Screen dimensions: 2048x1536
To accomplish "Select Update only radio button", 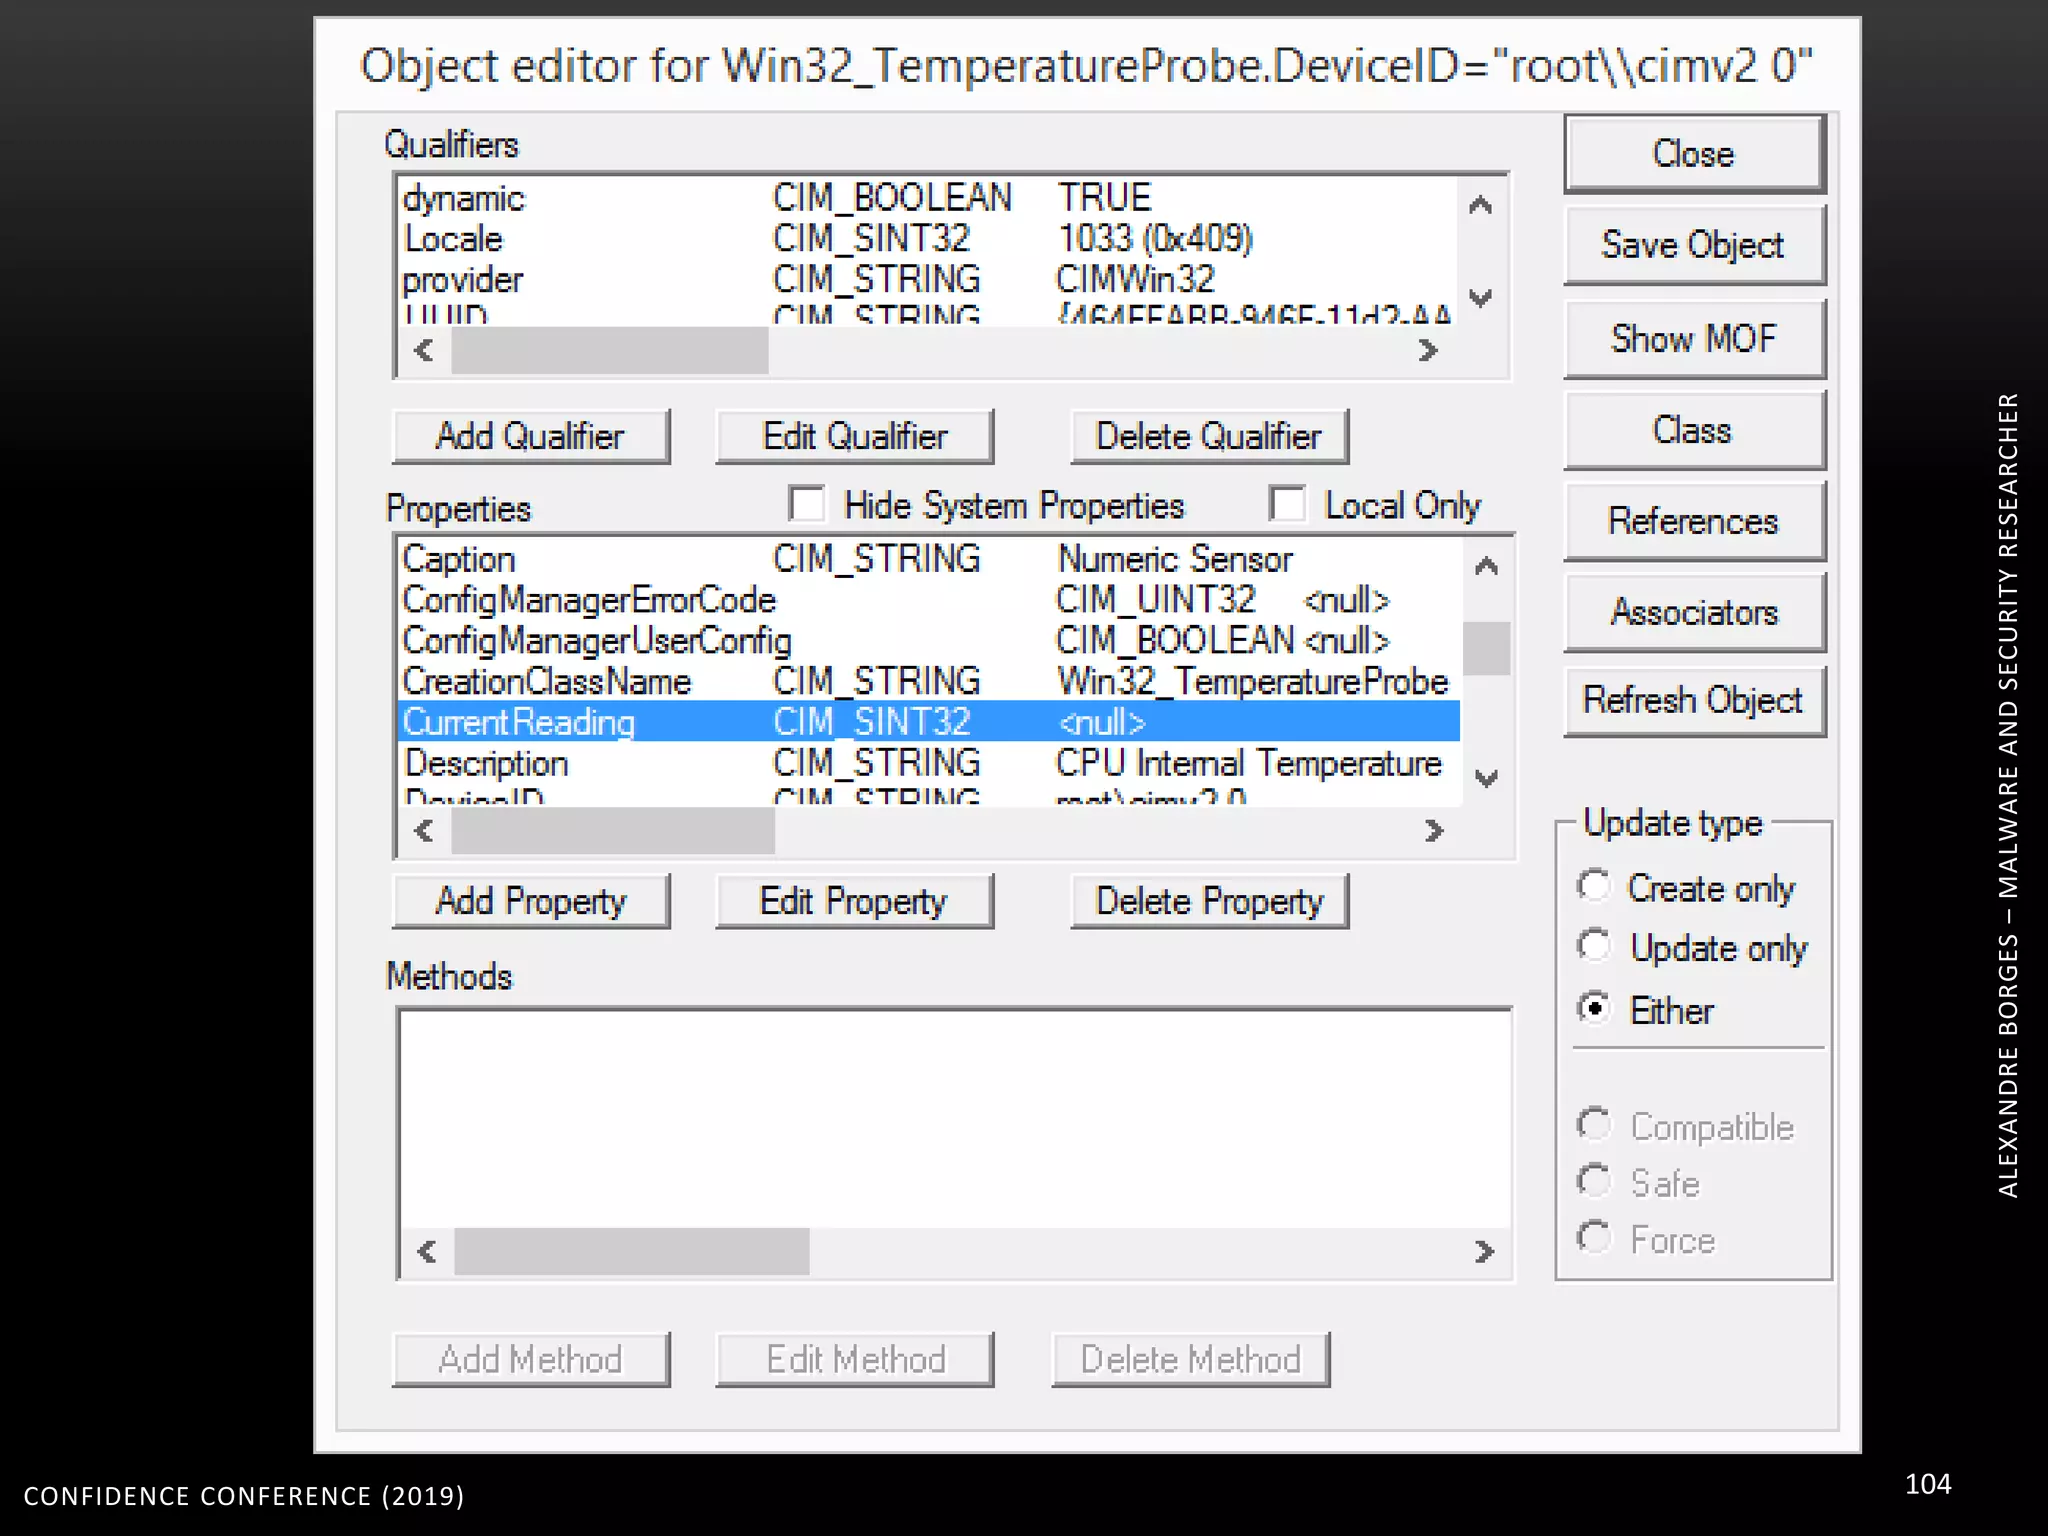I will pyautogui.click(x=1594, y=946).
